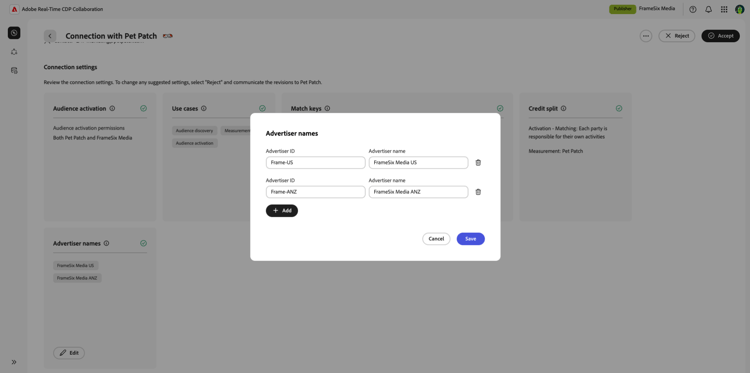
Task: Click the Publisher badge in header
Action: 622,9
